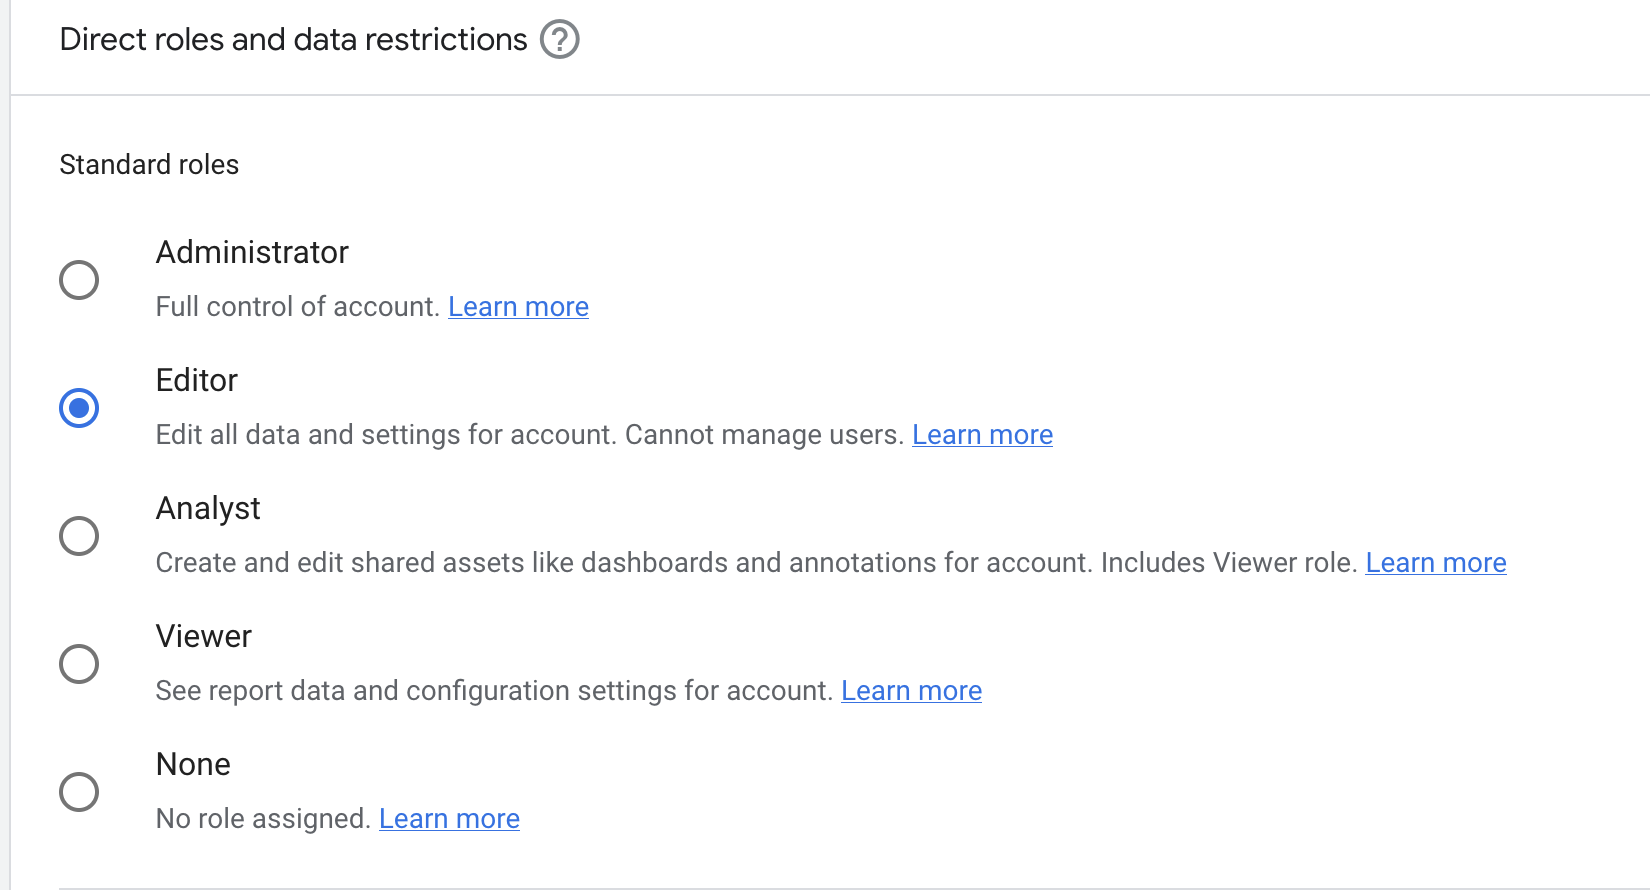1650x890 pixels.
Task: Follow Learn more link for Analyst role
Action: tap(1435, 563)
